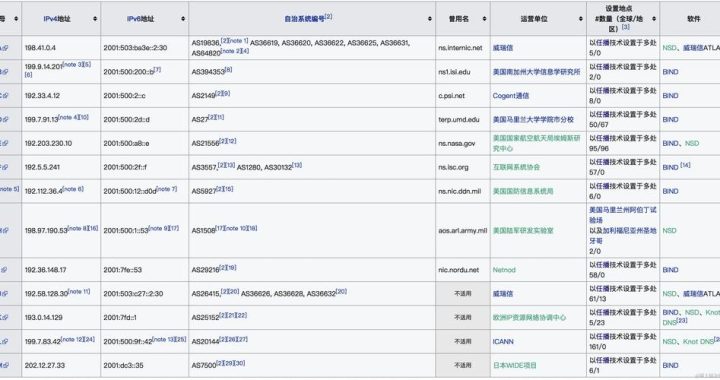
Task: Open external link icon in 202.12.27.33 row
Action: pyautogui.click(x=5, y=365)
